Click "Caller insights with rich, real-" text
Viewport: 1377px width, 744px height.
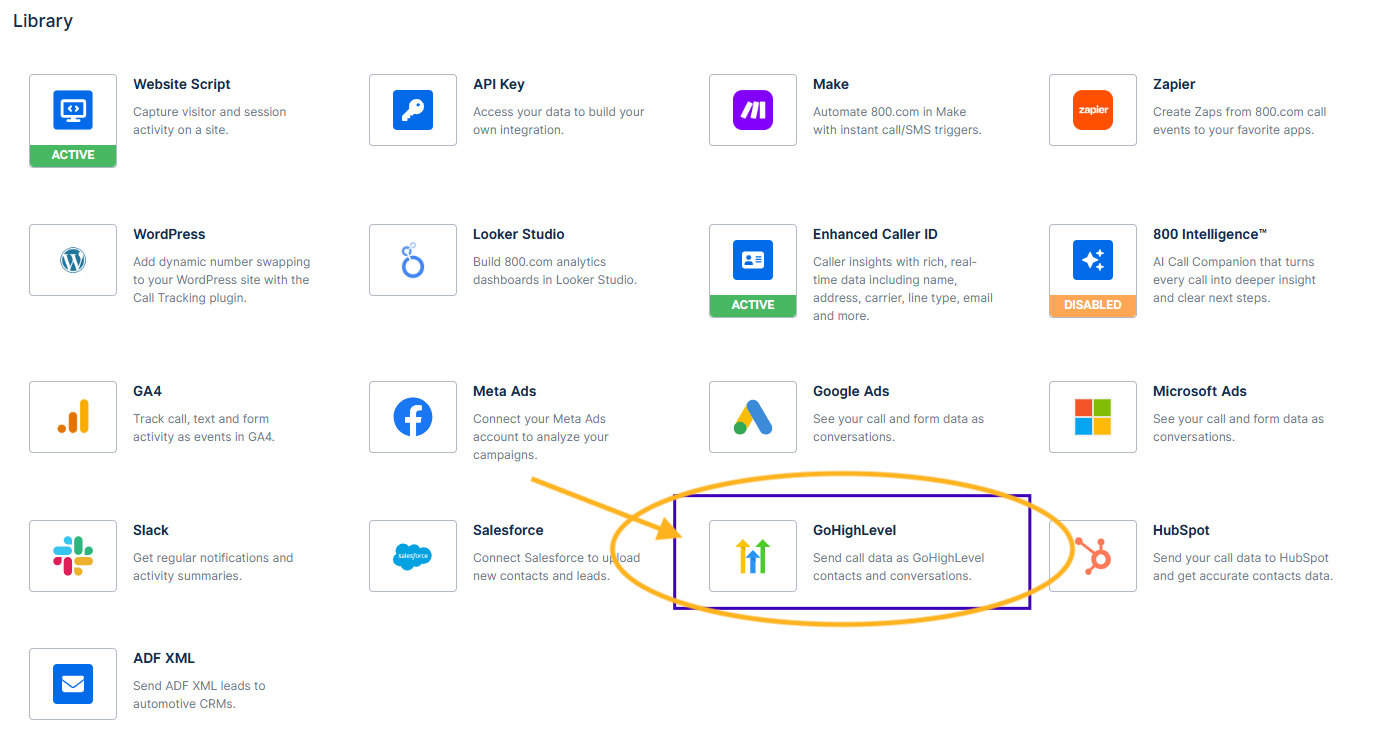895,262
